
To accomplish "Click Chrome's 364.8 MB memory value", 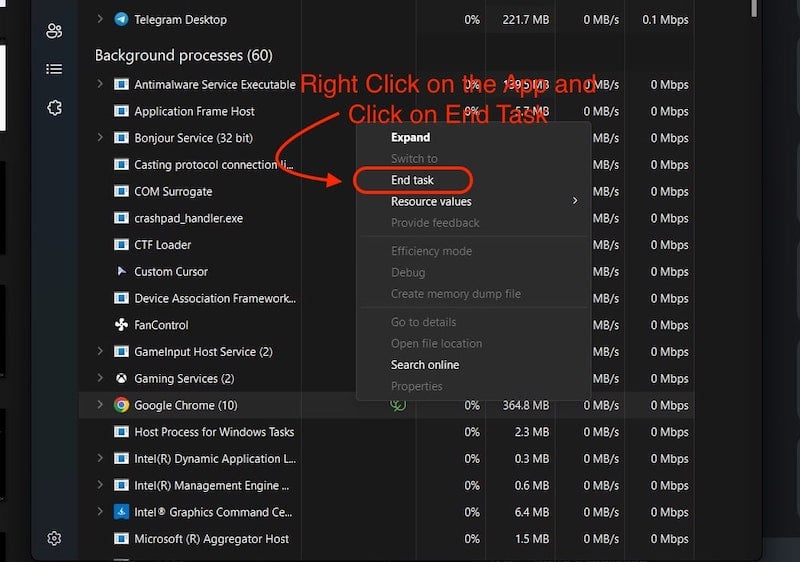I will [x=526, y=405].
